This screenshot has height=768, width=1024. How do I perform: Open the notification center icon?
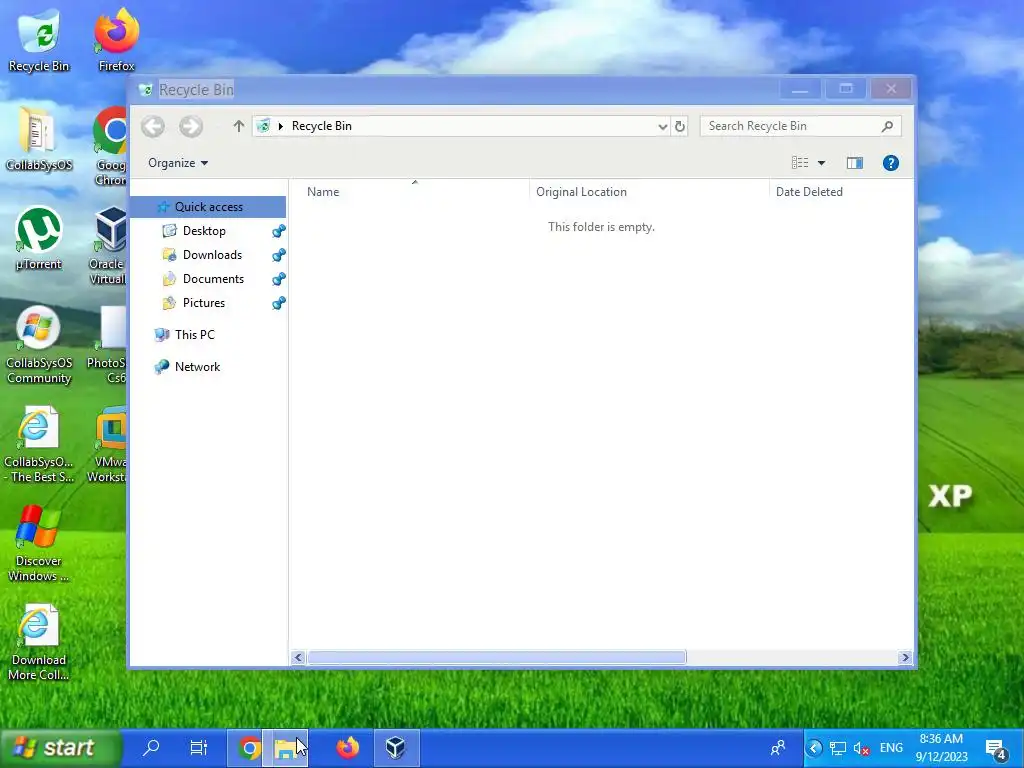[x=996, y=749]
